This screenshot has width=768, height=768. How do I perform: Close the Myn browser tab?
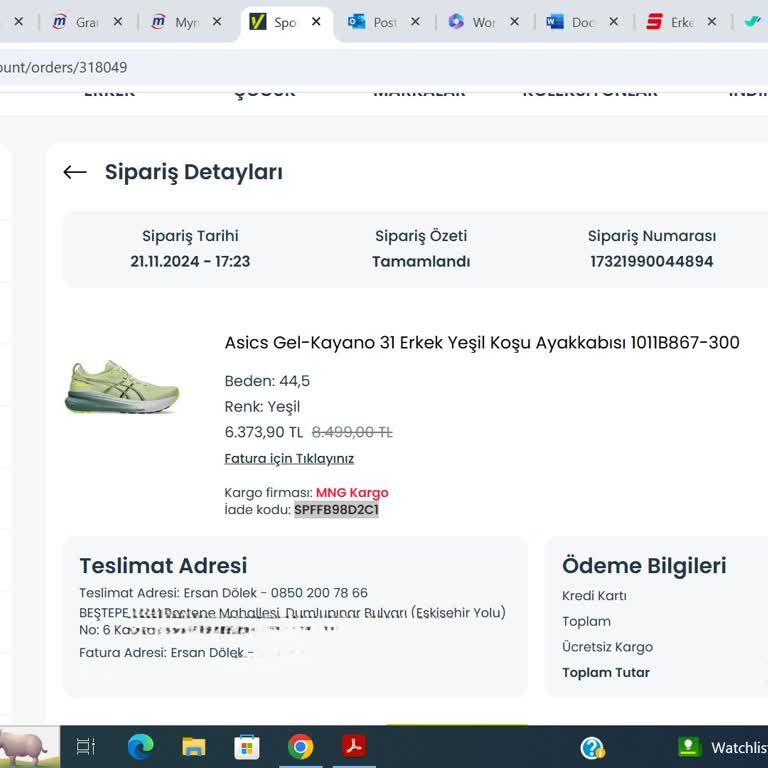(x=217, y=22)
